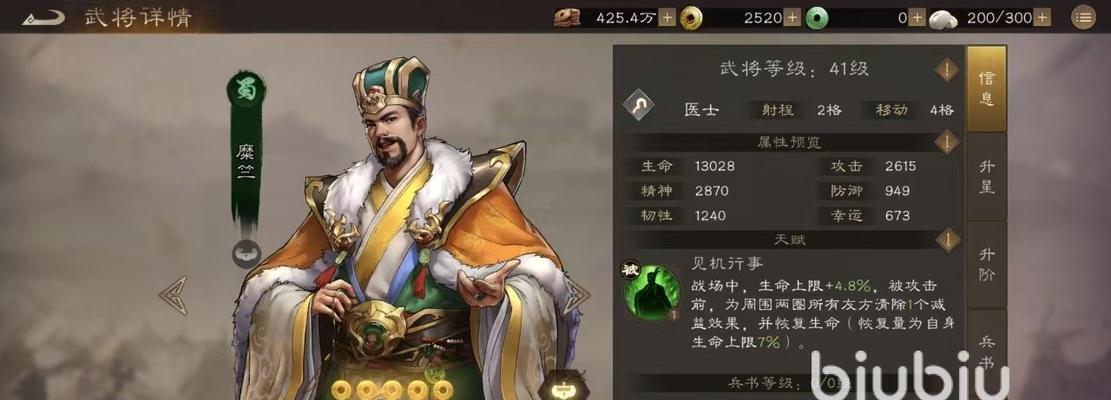Viewport: 1111px width, 400px height.
Task: Open the list menu icon at top right
Action: tap(1083, 18)
